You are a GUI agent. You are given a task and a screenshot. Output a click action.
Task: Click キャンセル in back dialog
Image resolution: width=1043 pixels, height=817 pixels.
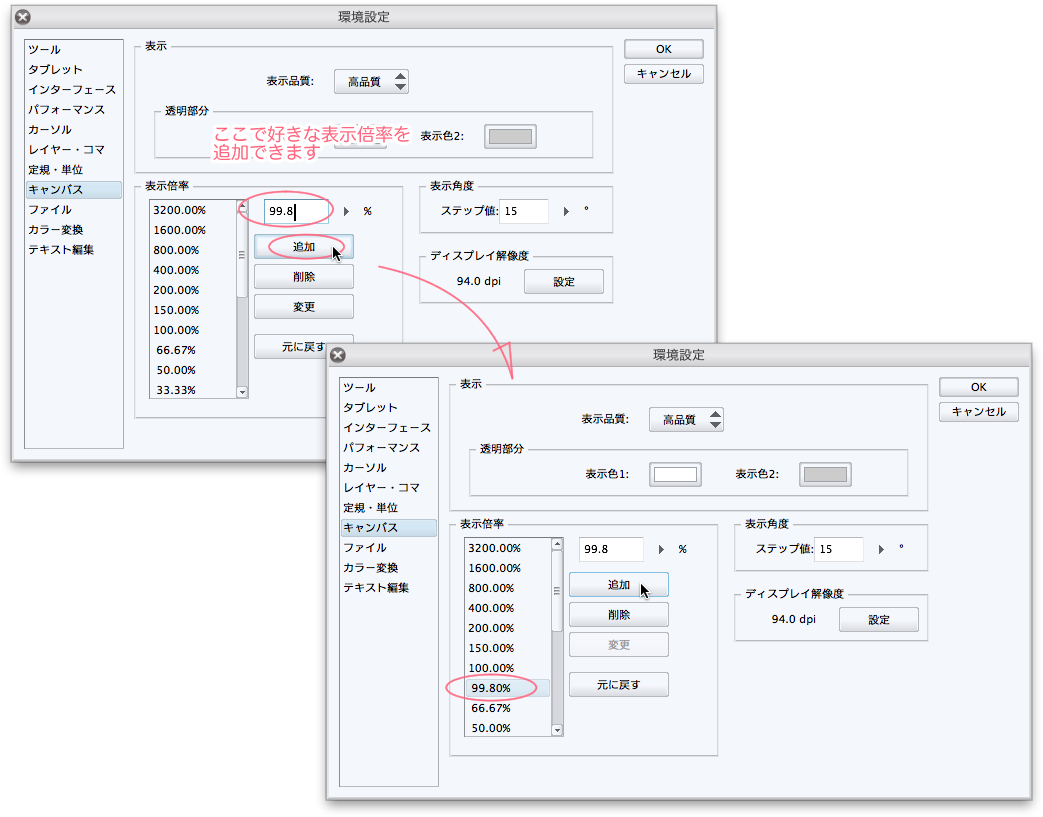coord(663,74)
